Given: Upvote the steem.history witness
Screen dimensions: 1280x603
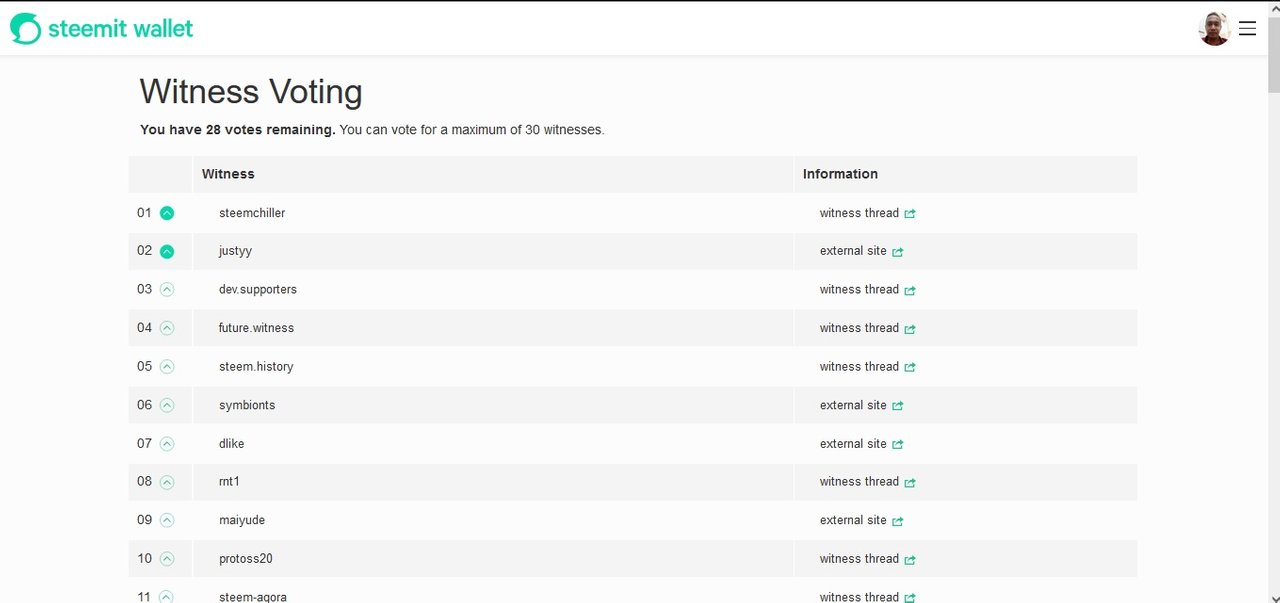Looking at the screenshot, I should coord(167,367).
